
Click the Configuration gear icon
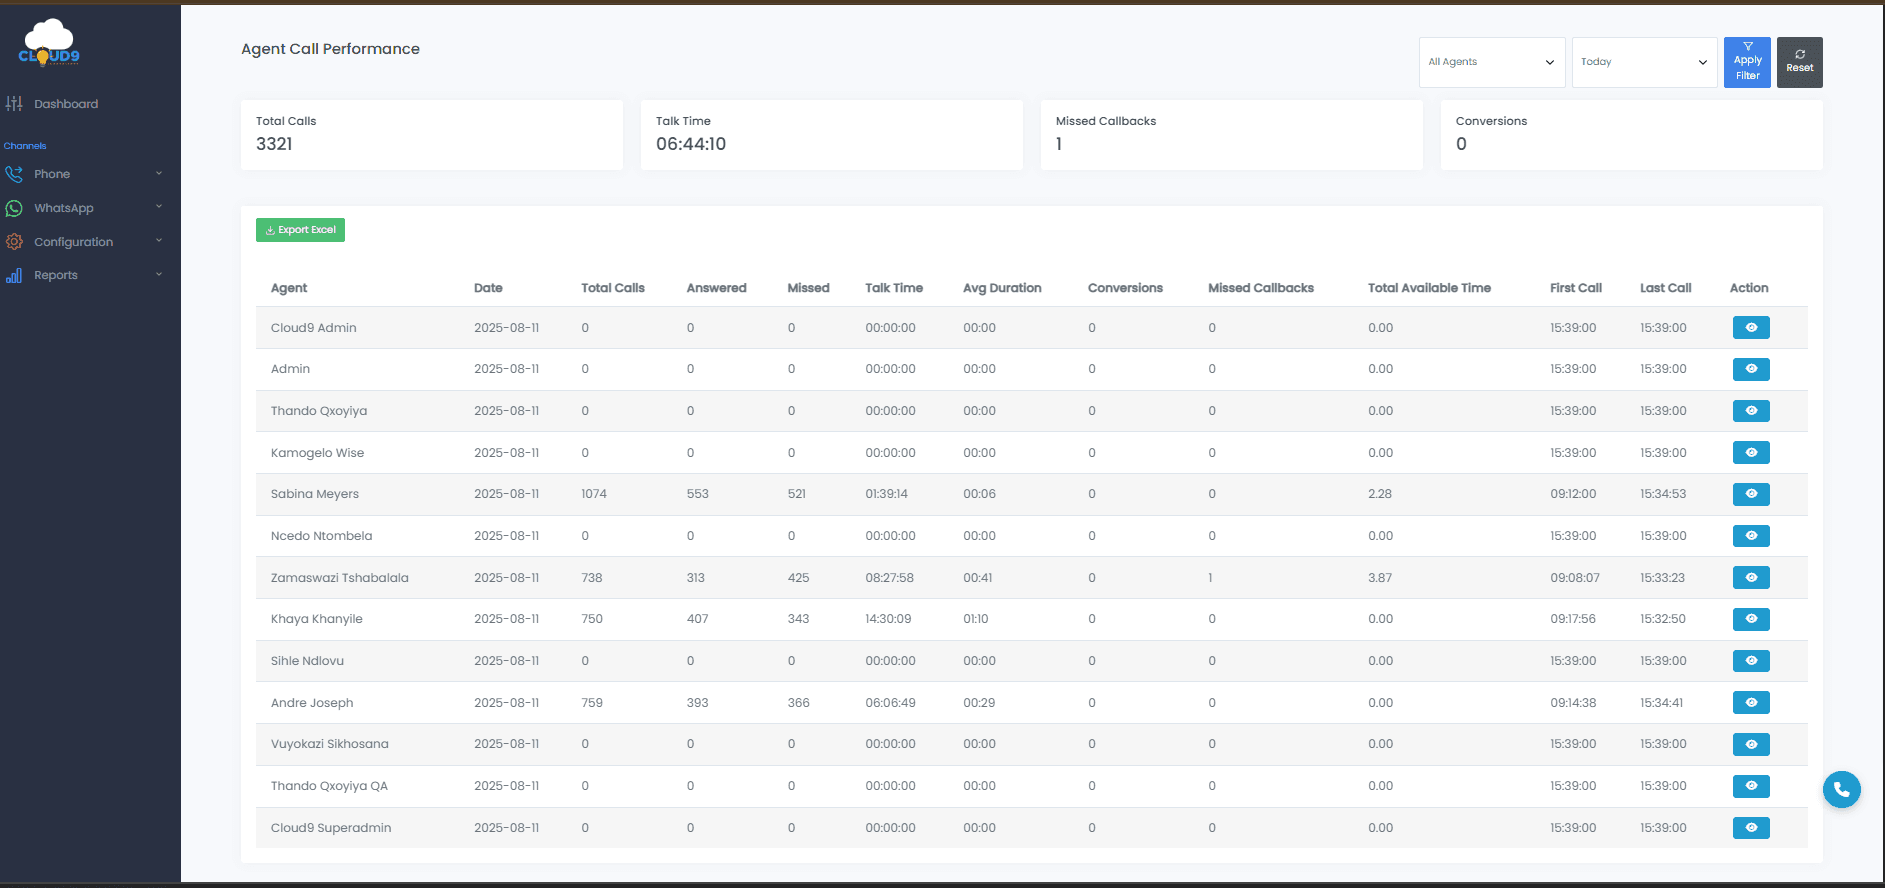(14, 242)
